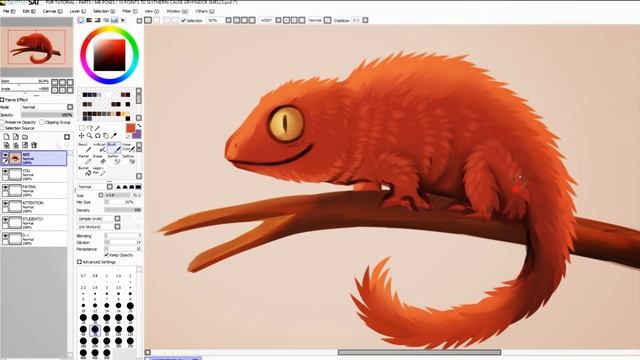The width and height of the screenshot is (640, 360).
Task: Open the Edit menu
Action: 29,11
